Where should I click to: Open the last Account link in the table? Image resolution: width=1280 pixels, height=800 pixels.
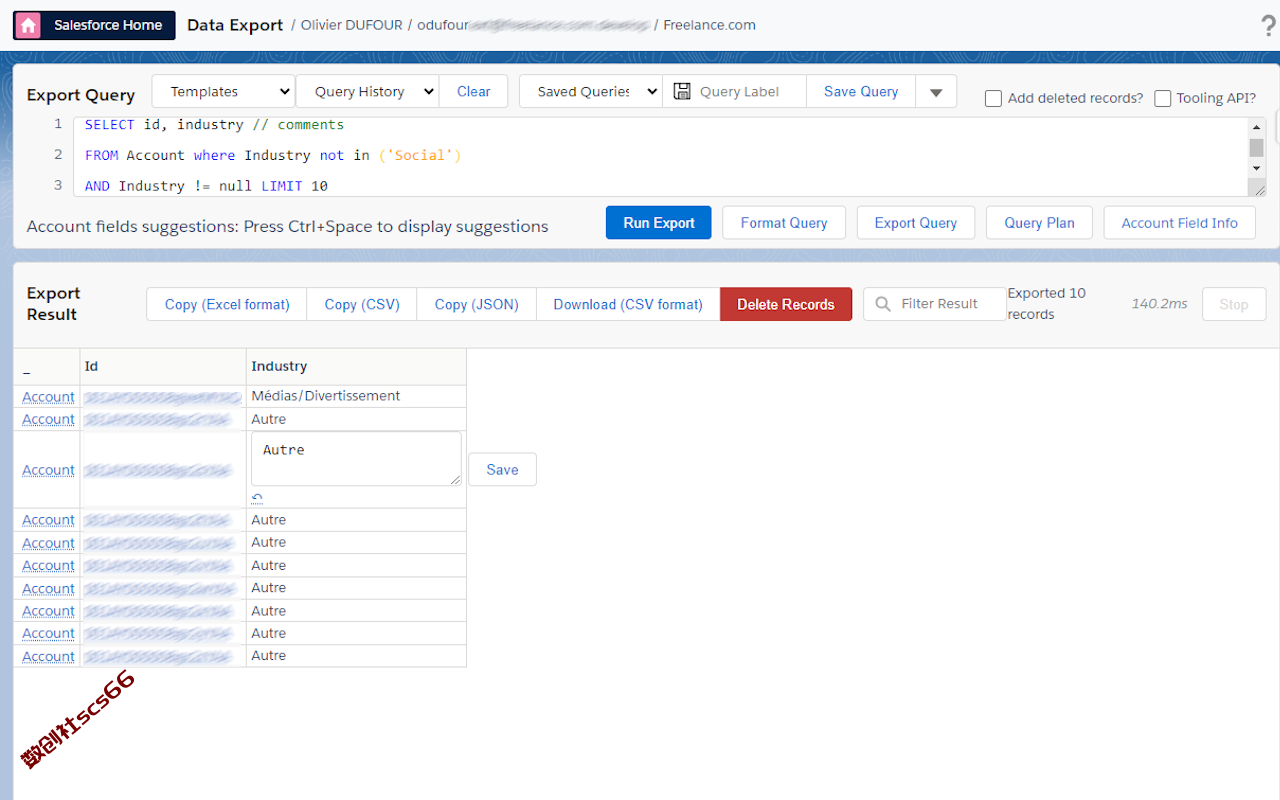pos(48,656)
